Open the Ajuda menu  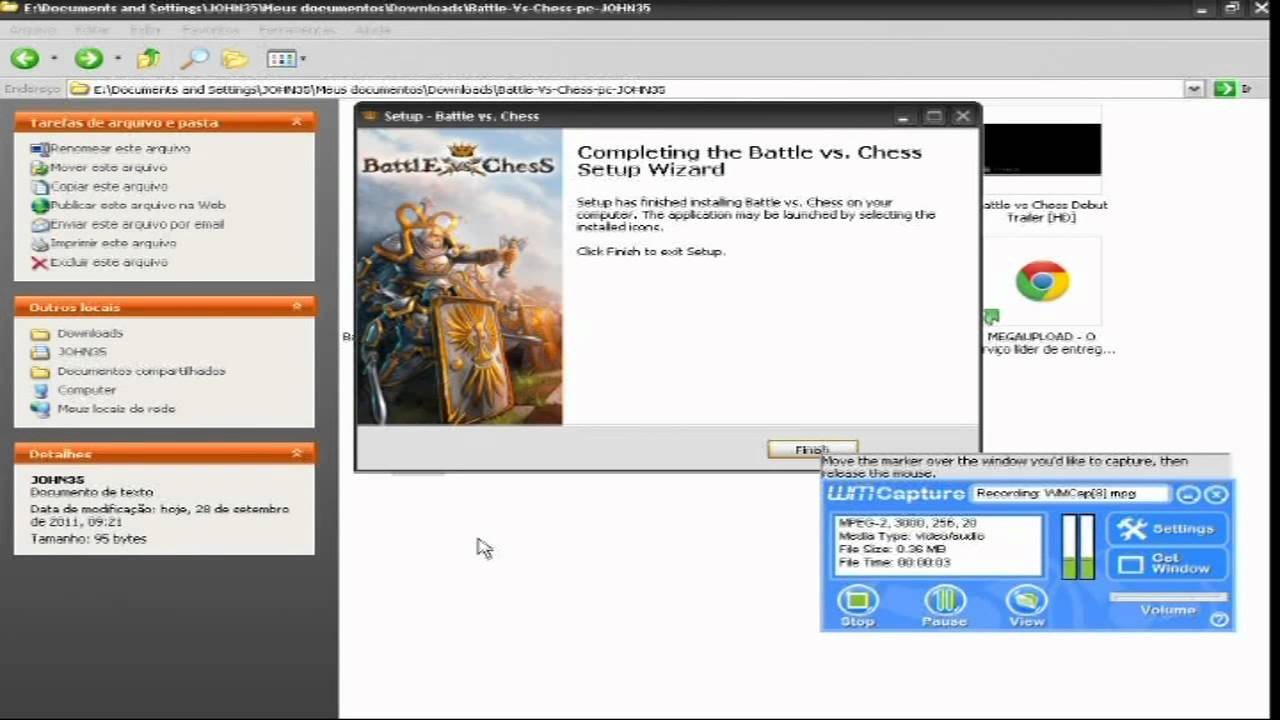[x=373, y=30]
